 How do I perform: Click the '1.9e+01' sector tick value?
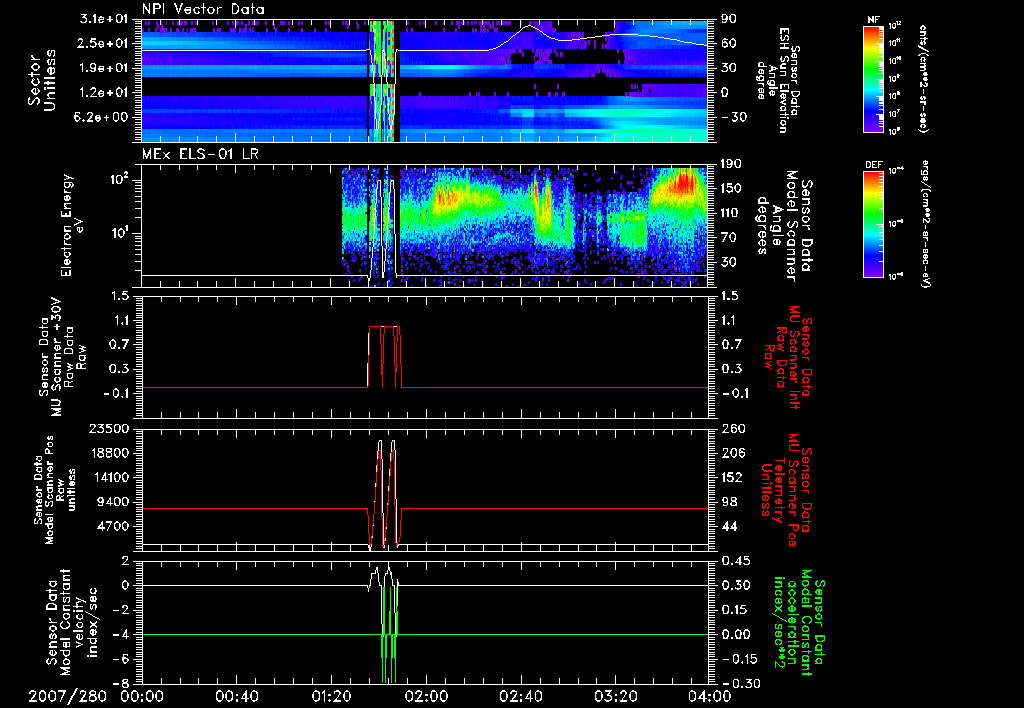[x=104, y=68]
